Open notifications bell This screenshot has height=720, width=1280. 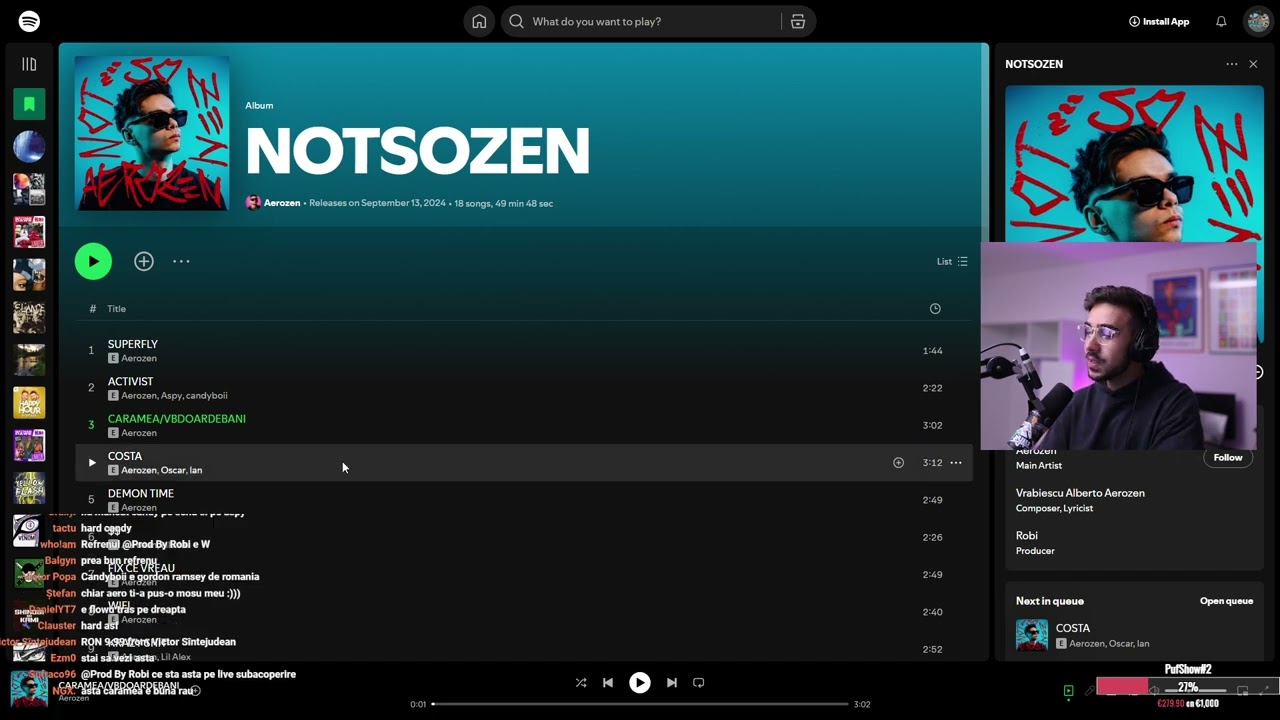1221,21
